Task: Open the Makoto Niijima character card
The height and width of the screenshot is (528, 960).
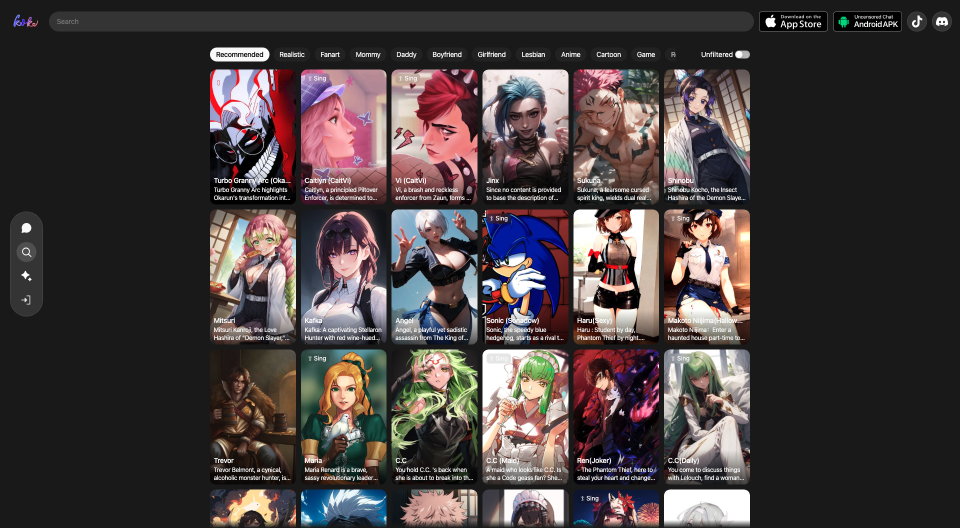Action: (707, 277)
